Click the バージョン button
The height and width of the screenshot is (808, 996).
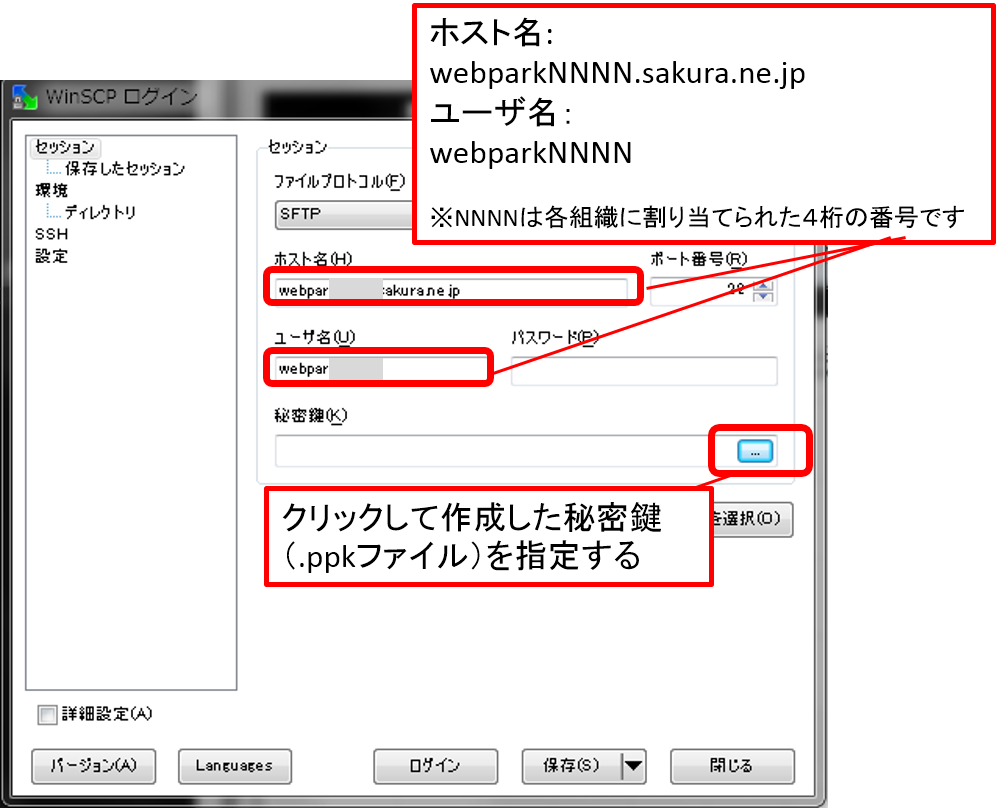coord(93,766)
